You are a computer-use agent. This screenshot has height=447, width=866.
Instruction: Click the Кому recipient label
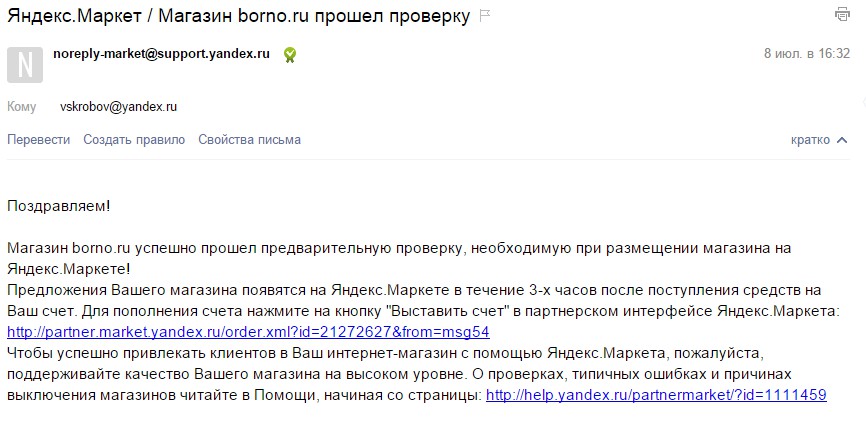pyautogui.click(x=22, y=106)
